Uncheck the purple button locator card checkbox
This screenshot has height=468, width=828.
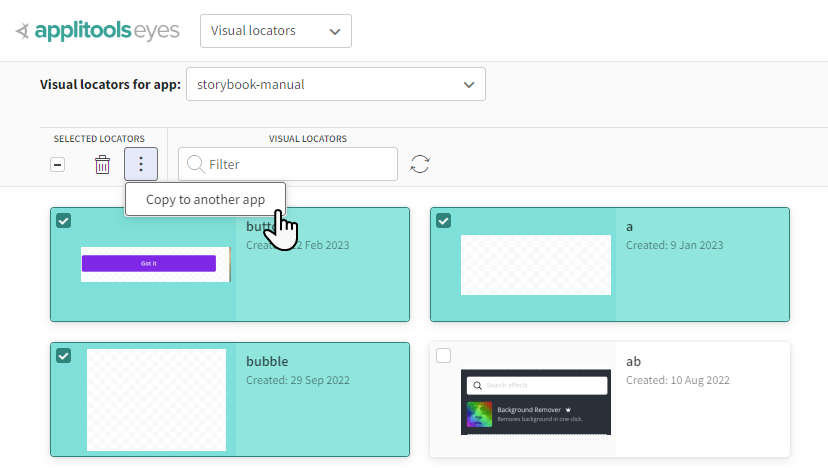64,221
